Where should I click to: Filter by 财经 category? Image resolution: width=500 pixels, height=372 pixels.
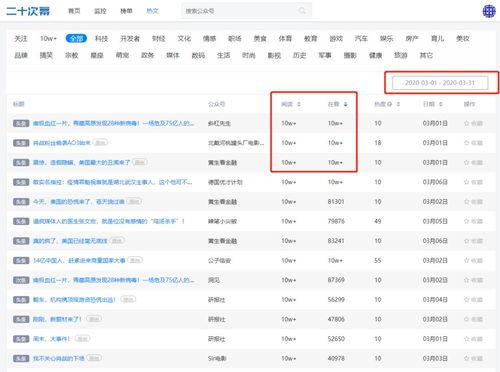[159, 39]
